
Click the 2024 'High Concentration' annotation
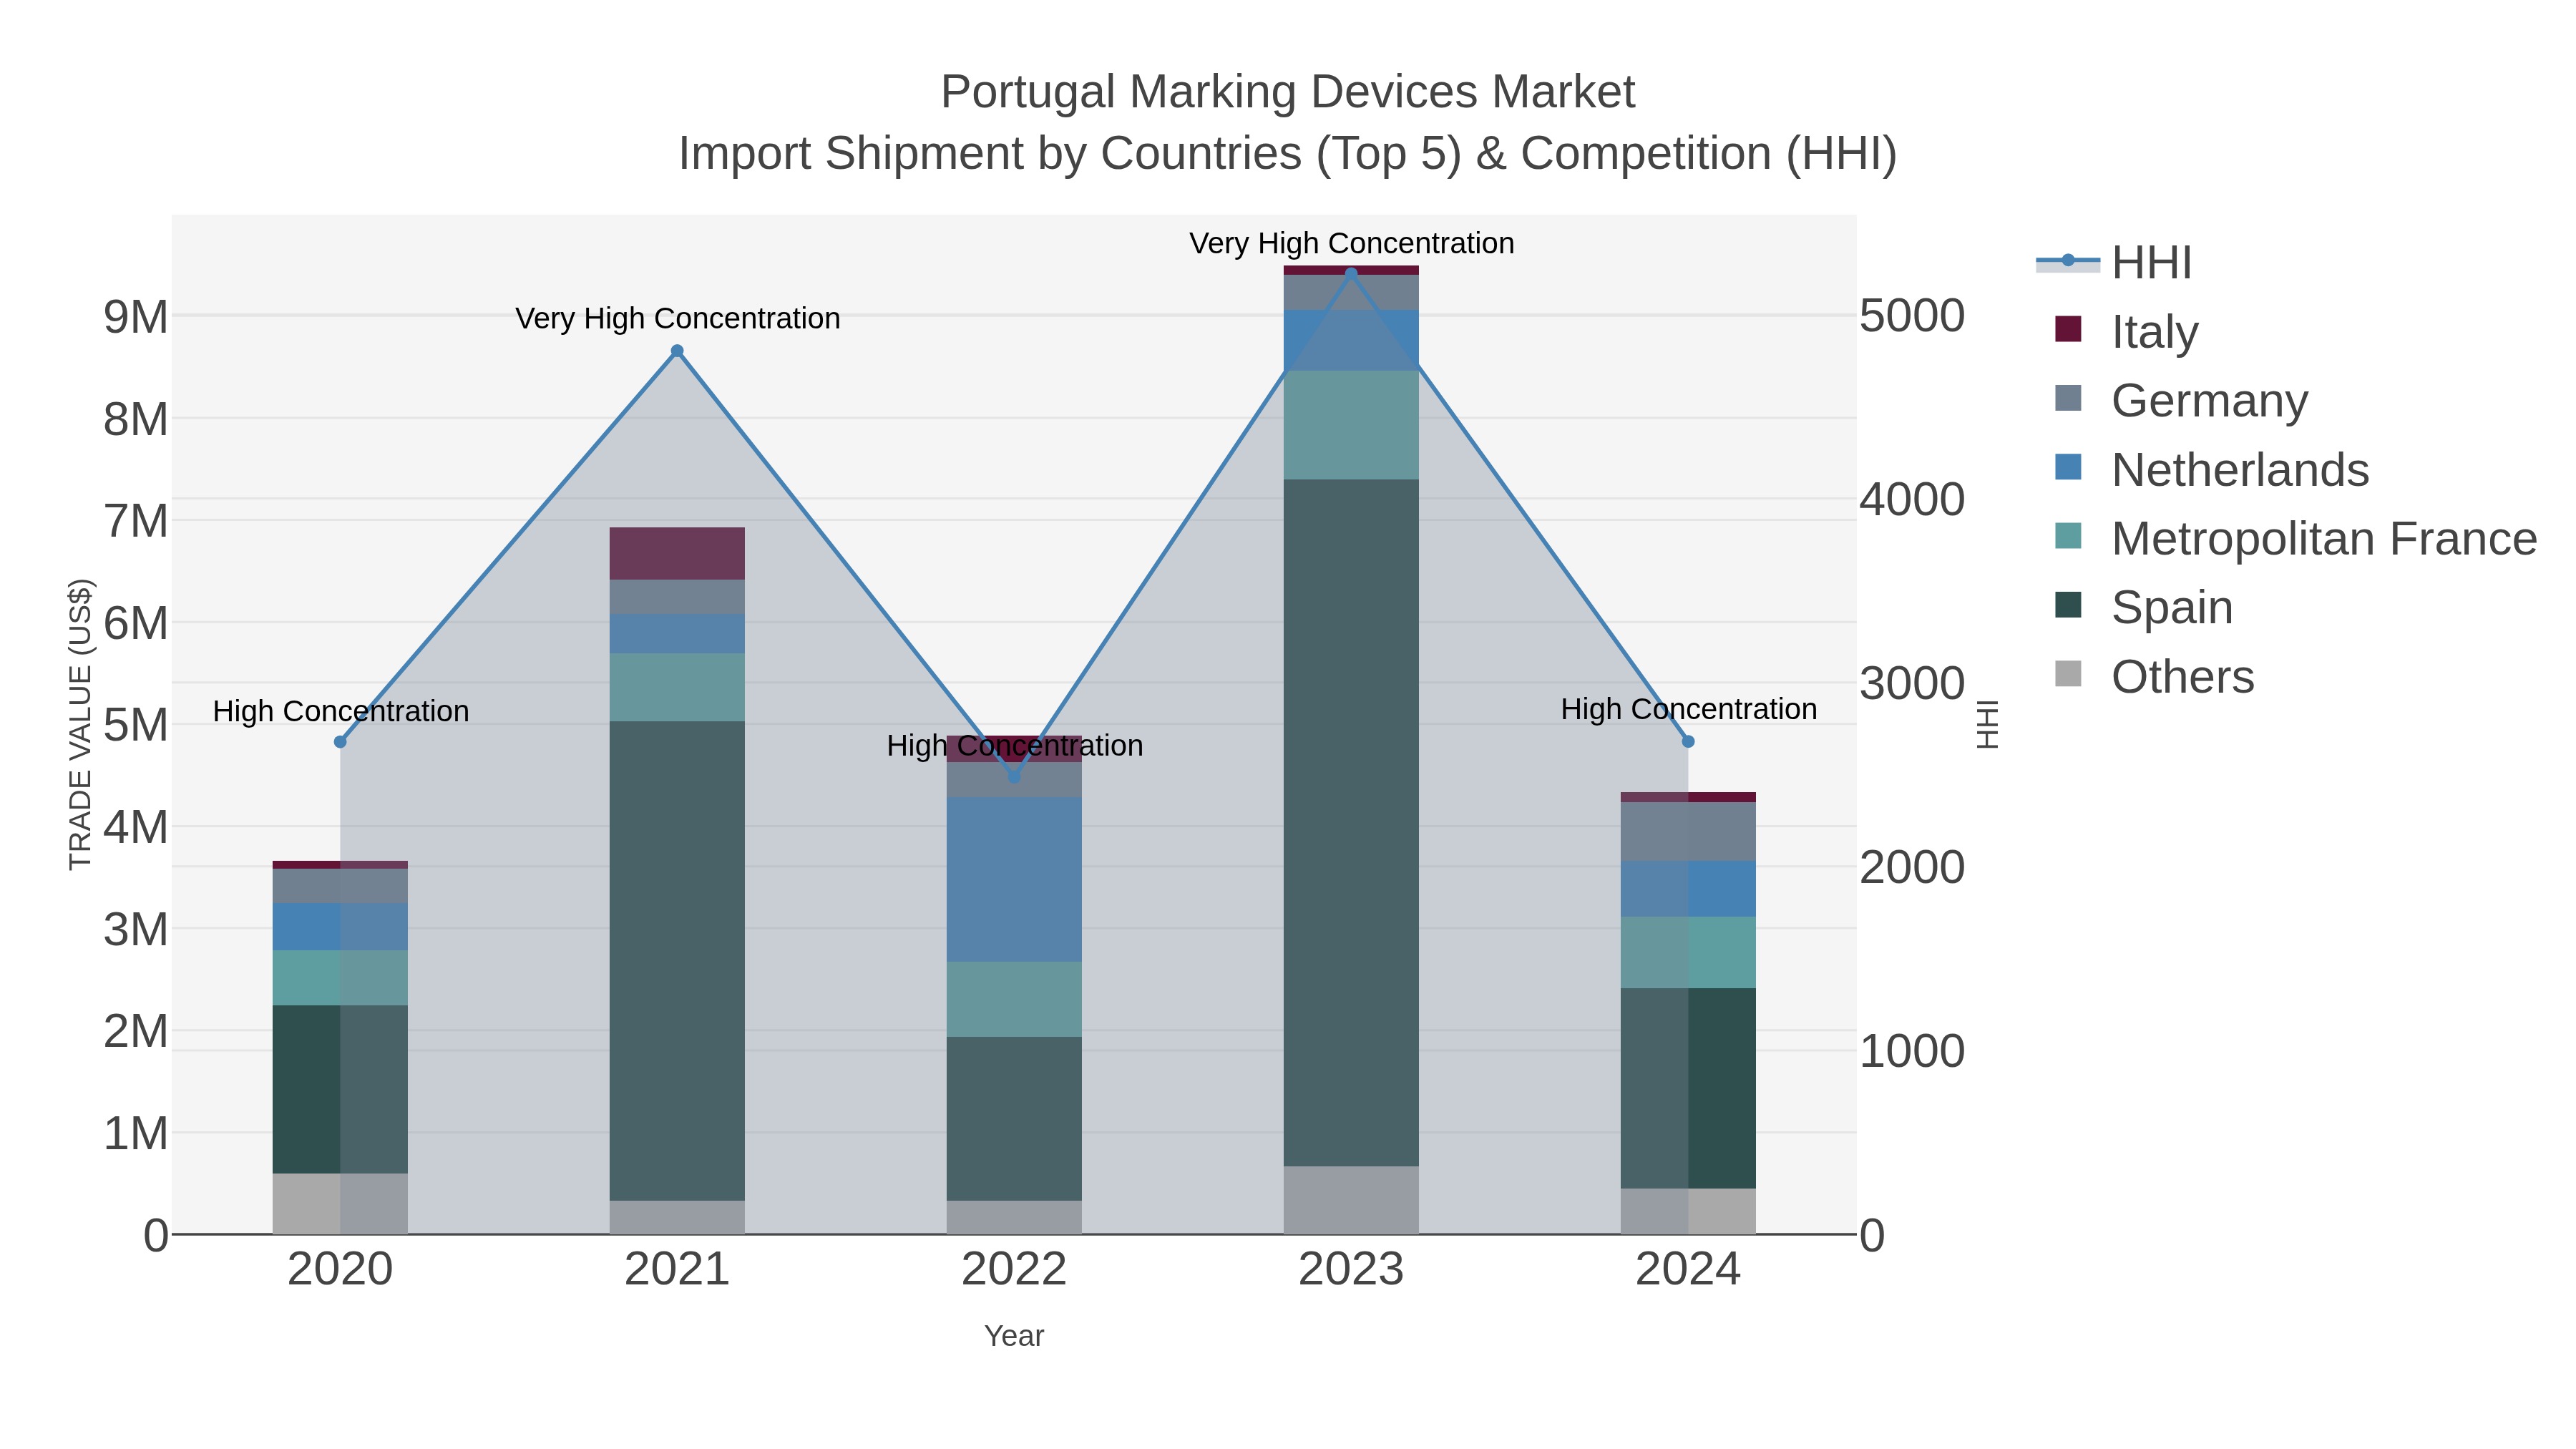1688,709
